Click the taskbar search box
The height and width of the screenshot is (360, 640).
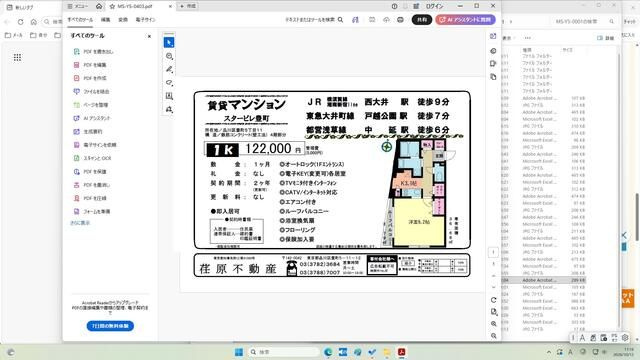click(x=284, y=352)
